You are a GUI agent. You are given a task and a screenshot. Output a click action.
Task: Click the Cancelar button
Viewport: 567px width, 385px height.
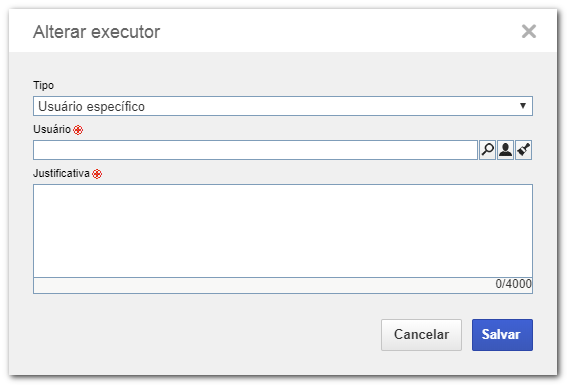pyautogui.click(x=421, y=335)
